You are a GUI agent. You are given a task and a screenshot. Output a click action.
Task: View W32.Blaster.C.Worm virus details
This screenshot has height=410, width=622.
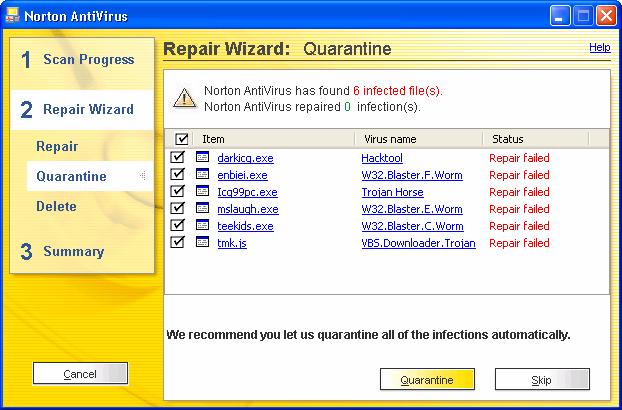coord(413,226)
